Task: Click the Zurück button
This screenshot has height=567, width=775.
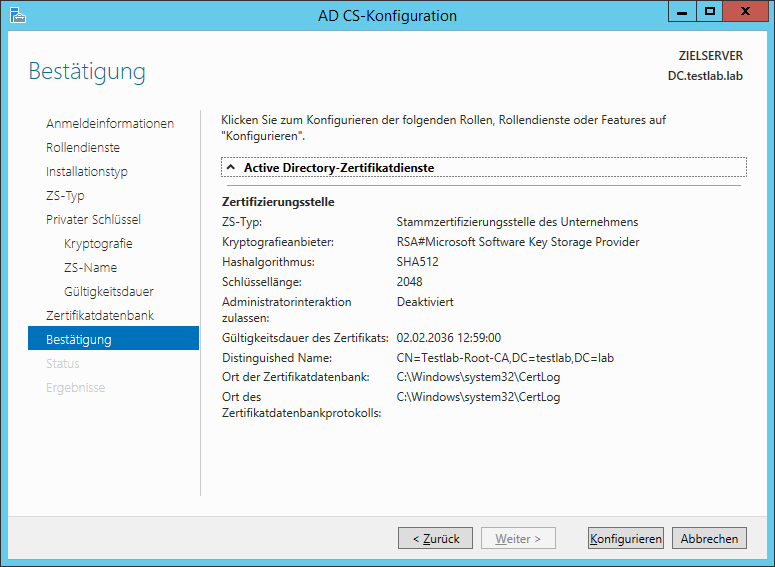Action: [x=435, y=538]
